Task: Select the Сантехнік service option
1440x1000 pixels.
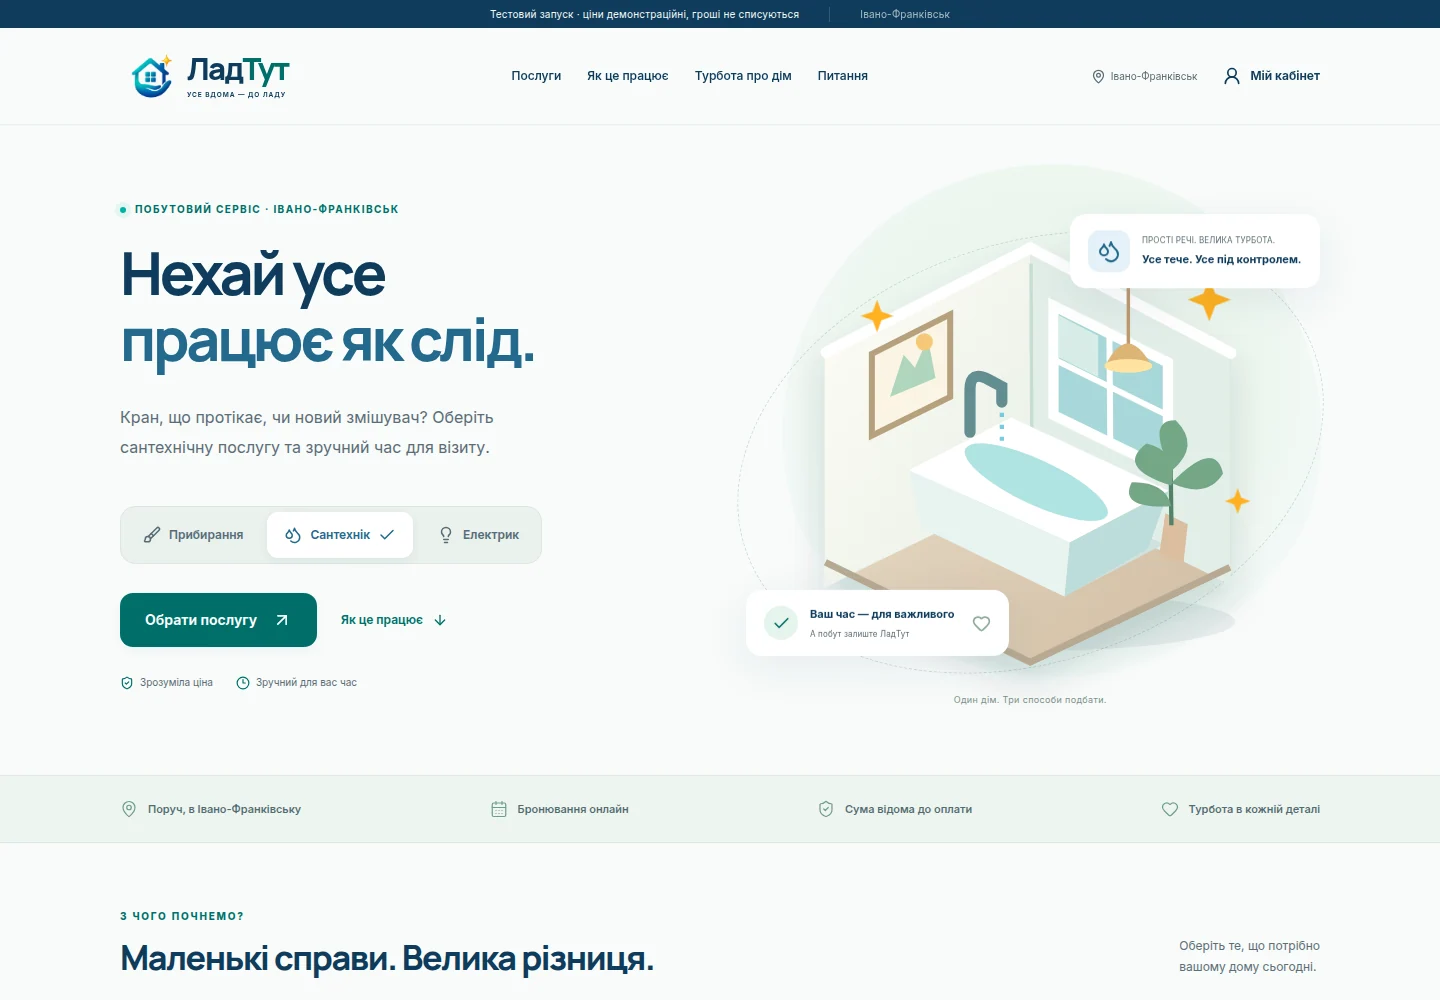Action: pyautogui.click(x=340, y=535)
